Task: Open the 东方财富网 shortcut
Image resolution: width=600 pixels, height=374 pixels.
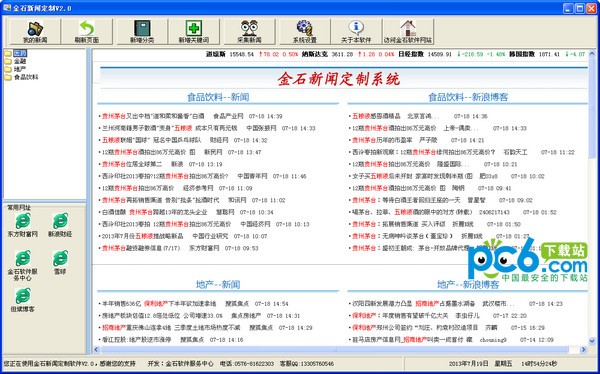Action: click(x=23, y=225)
